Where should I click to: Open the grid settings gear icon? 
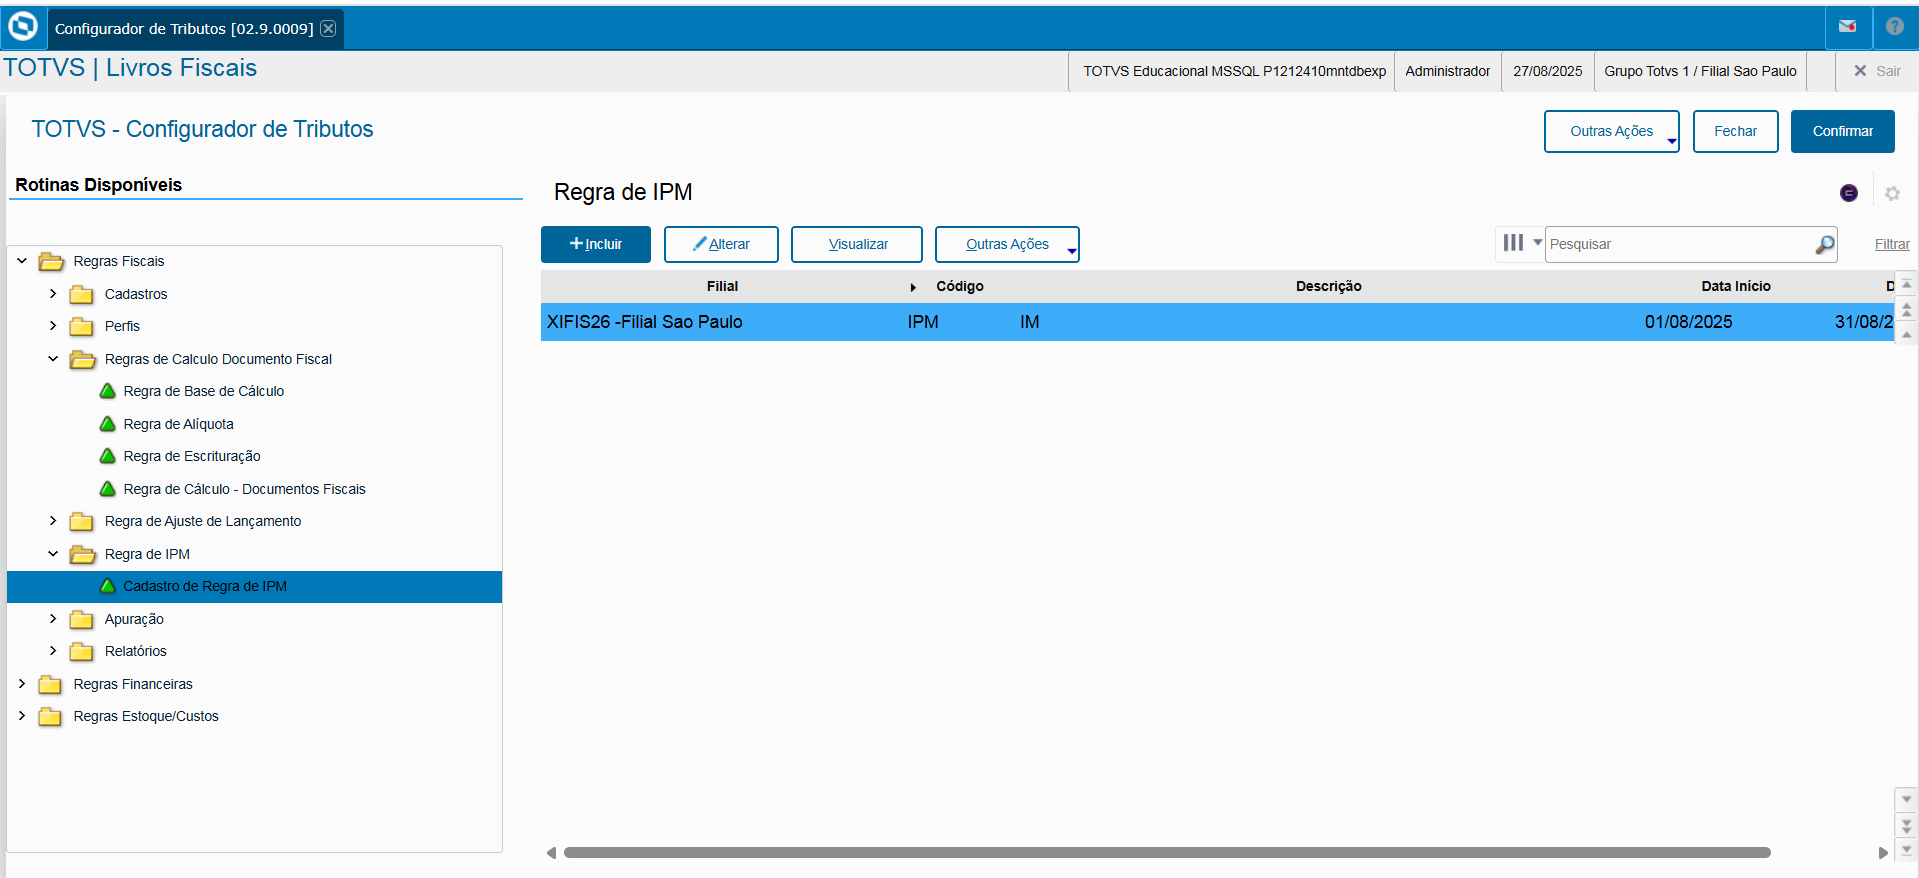pyautogui.click(x=1892, y=193)
